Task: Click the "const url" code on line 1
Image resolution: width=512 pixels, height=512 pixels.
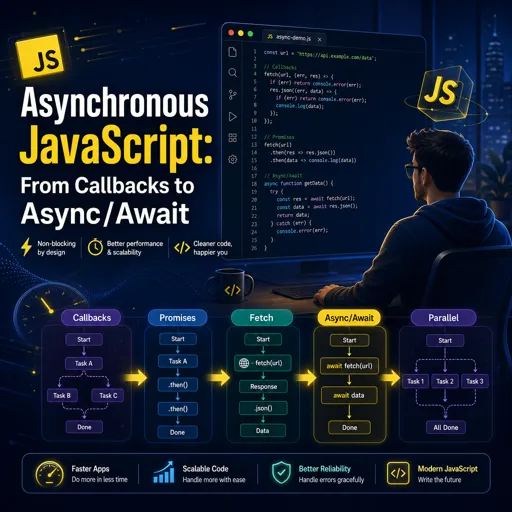Action: click(276, 53)
